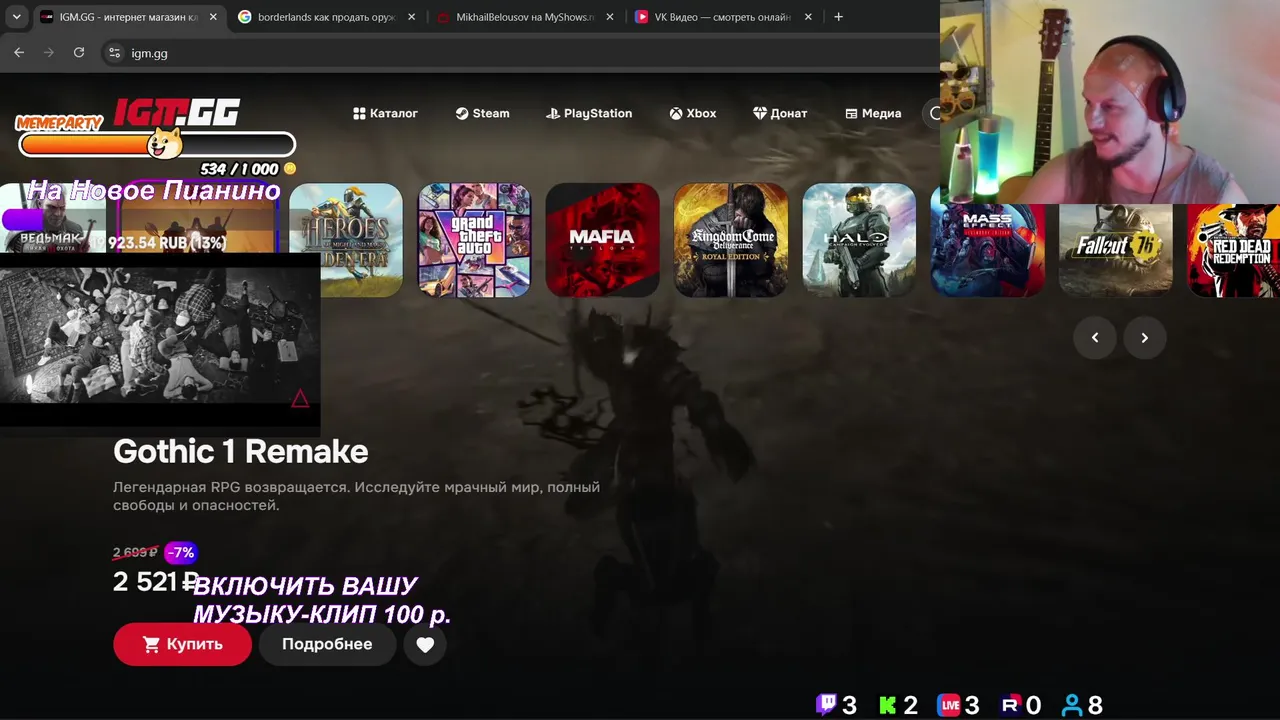This screenshot has width=1280, height=720.
Task: Click the -7% discount badge
Action: click(181, 552)
